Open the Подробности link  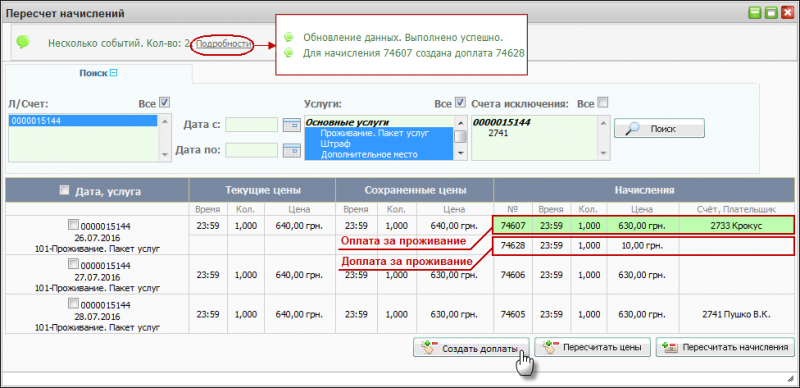coord(223,44)
